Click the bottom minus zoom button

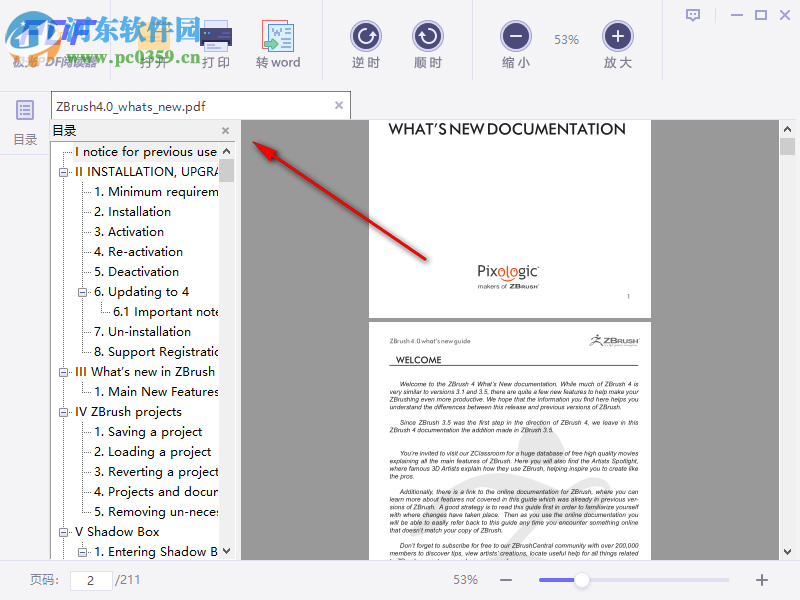[506, 580]
